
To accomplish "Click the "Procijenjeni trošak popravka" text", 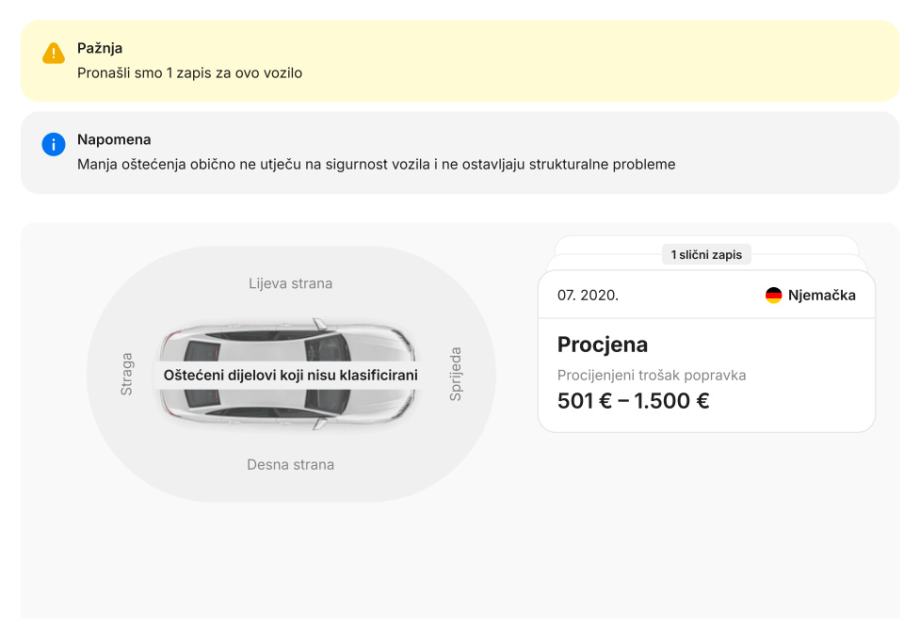I will [x=651, y=375].
